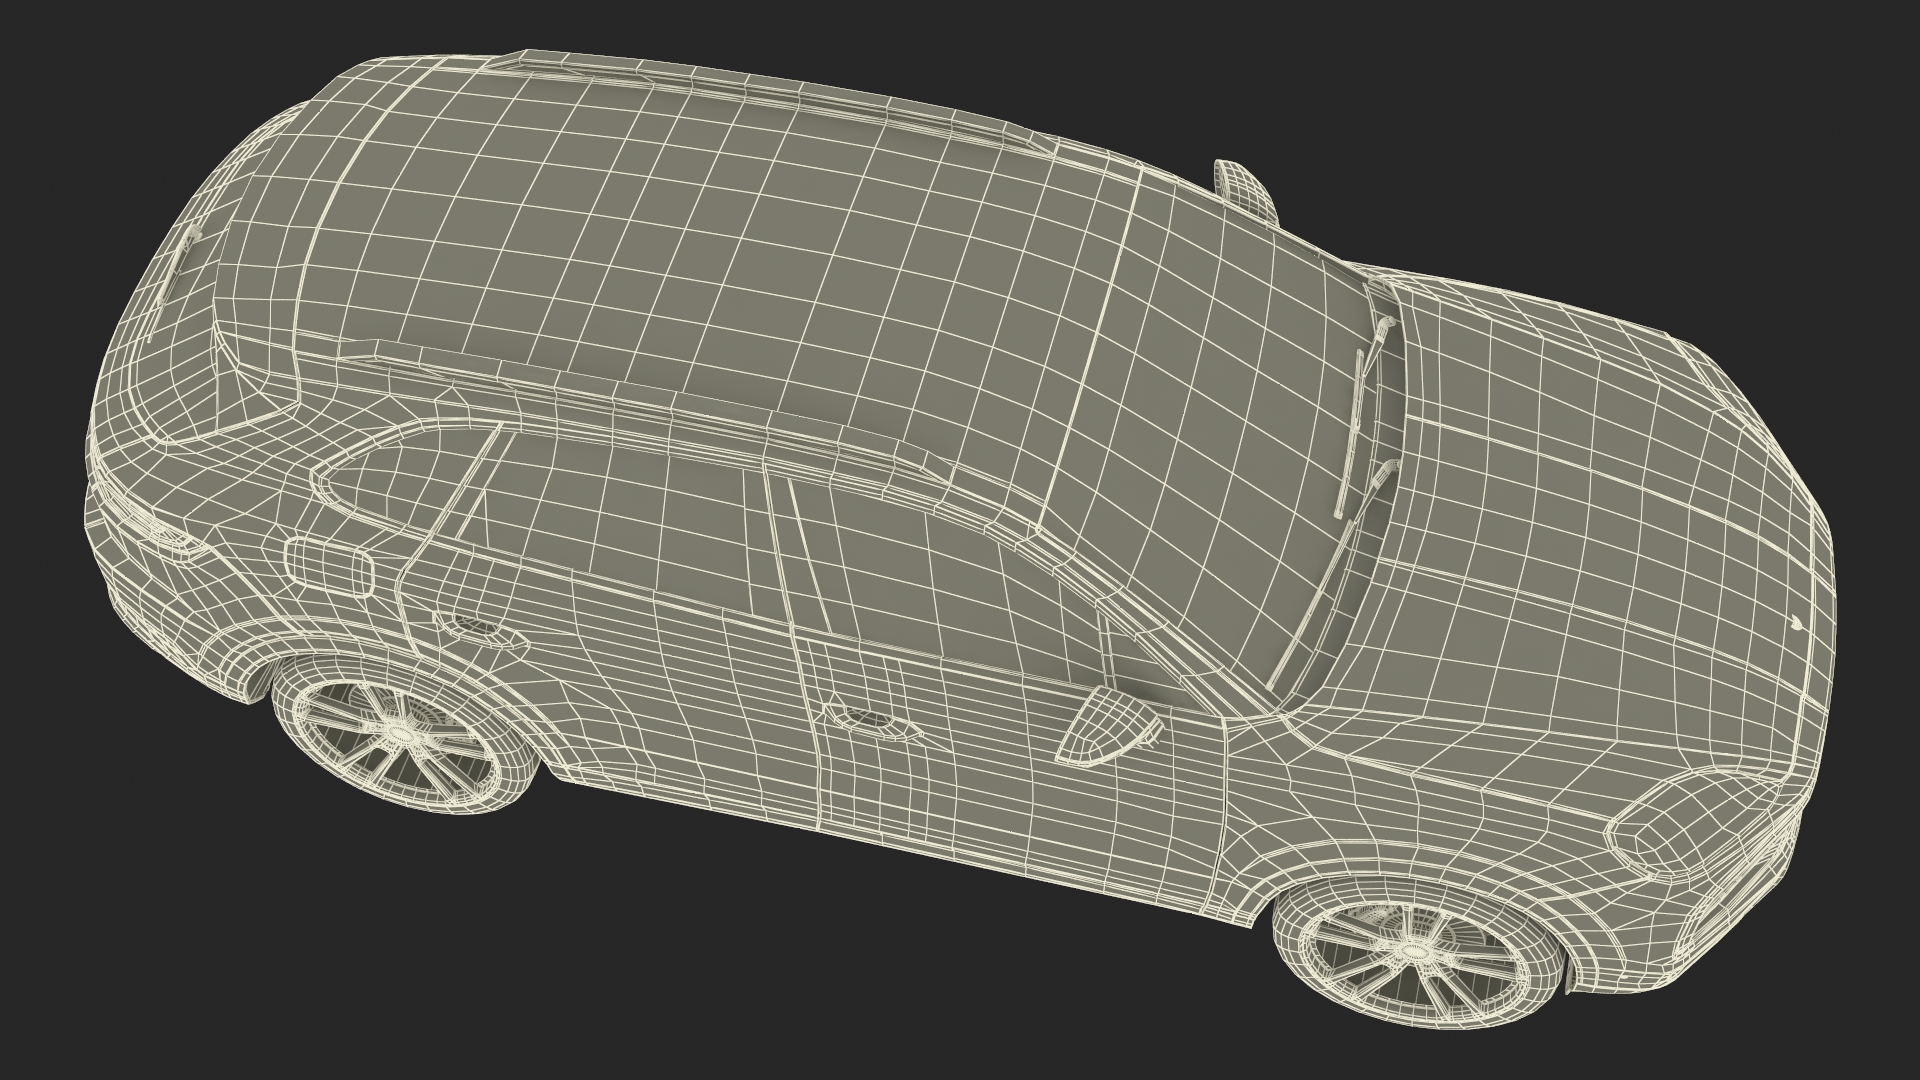This screenshot has width=1920, height=1080.
Task: Click the fuel cap on rear fender
Action: point(329,566)
